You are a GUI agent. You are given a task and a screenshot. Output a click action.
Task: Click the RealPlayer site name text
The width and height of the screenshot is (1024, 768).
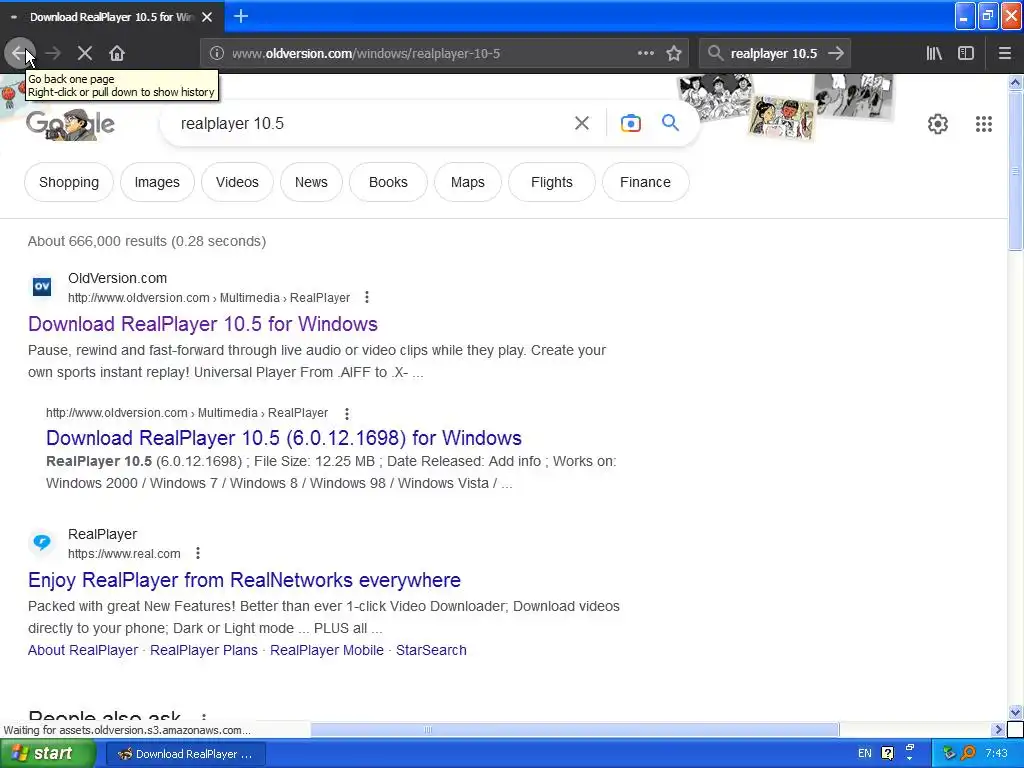[103, 534]
